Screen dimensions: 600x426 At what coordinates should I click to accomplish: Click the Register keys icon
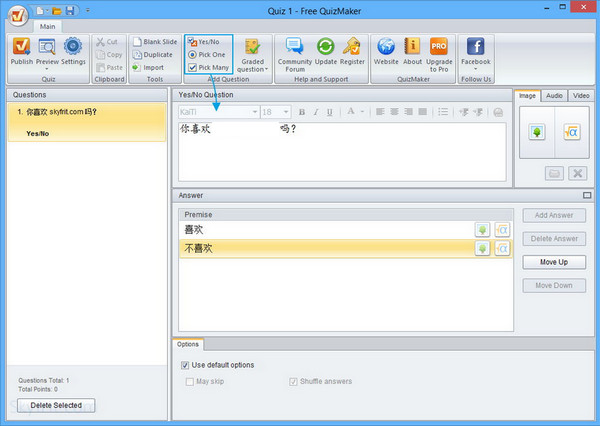[x=352, y=47]
